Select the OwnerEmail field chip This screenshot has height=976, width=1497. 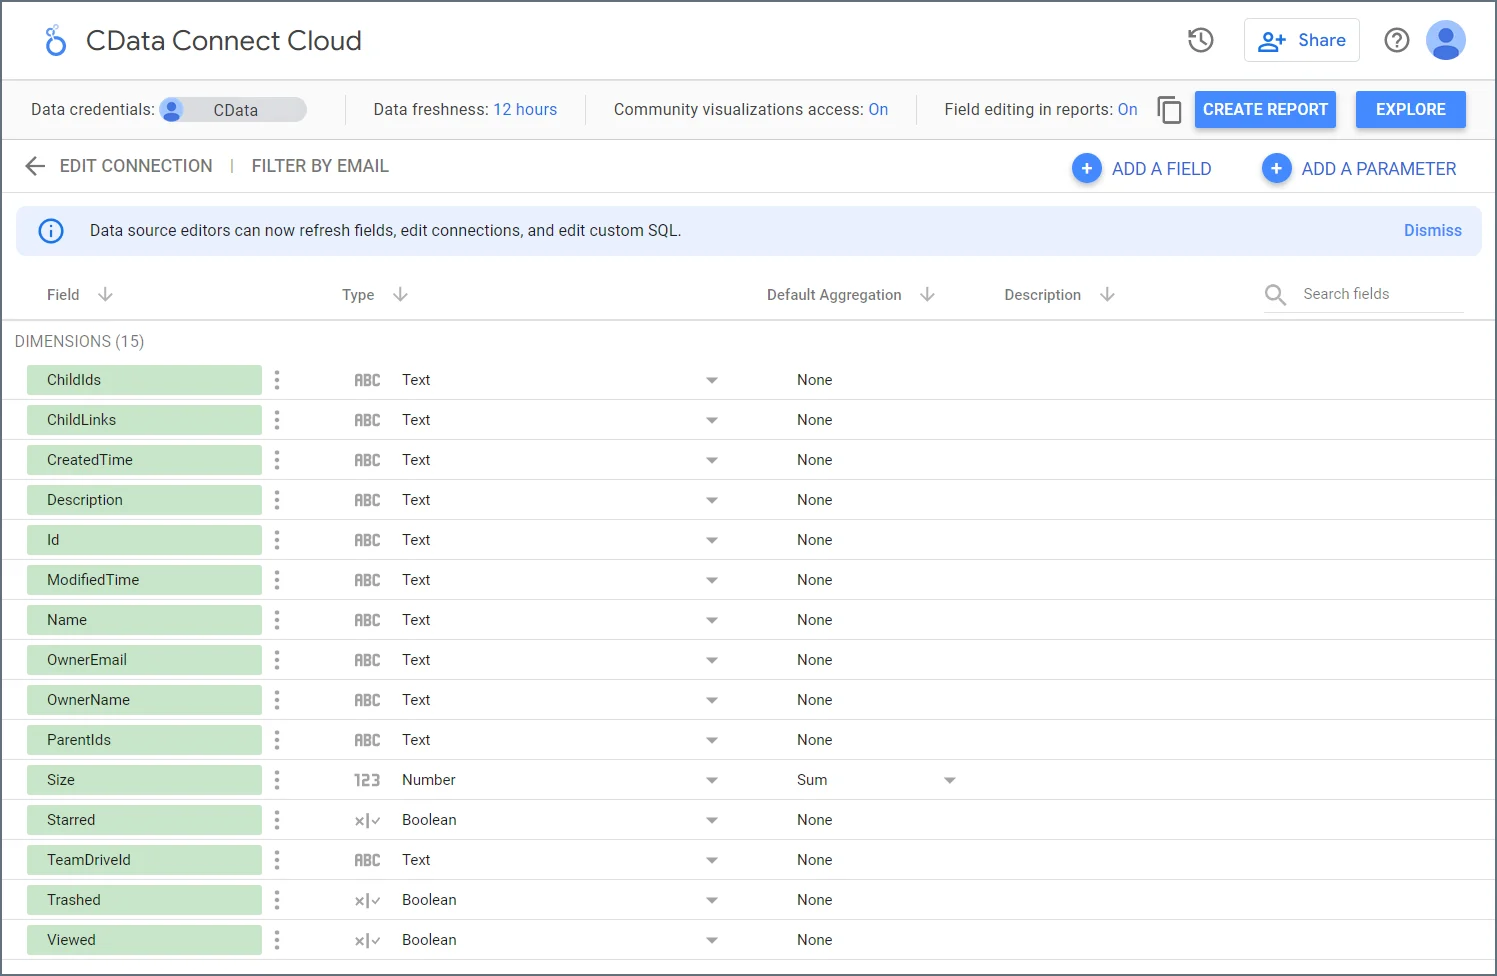(144, 660)
